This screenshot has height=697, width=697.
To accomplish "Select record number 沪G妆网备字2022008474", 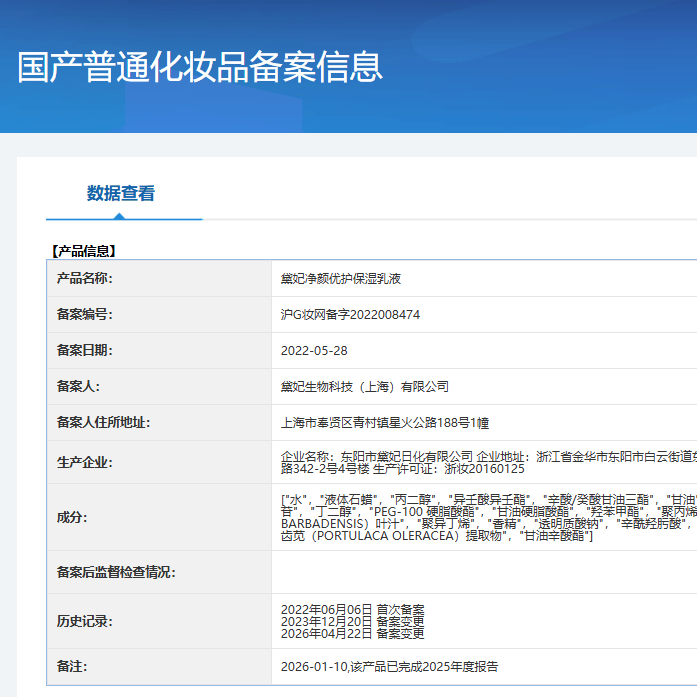I will 350,315.
